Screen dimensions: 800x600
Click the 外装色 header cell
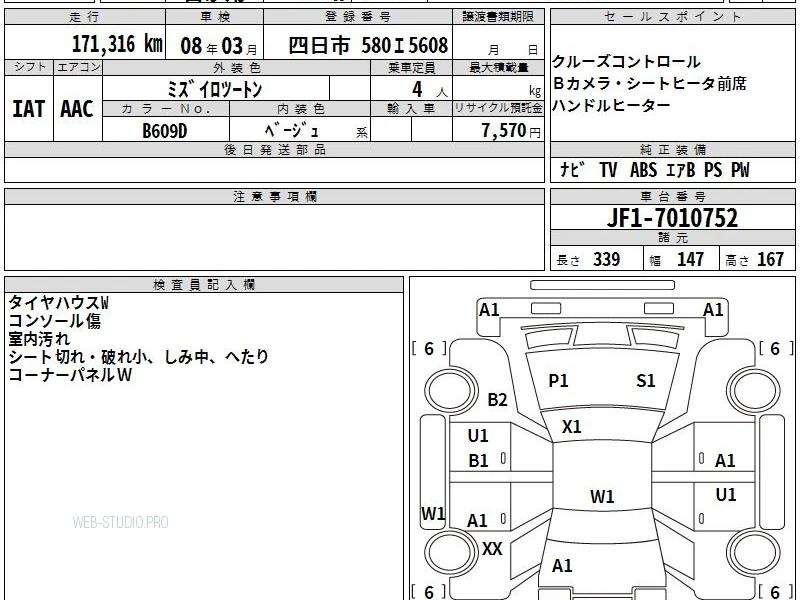pos(237,67)
